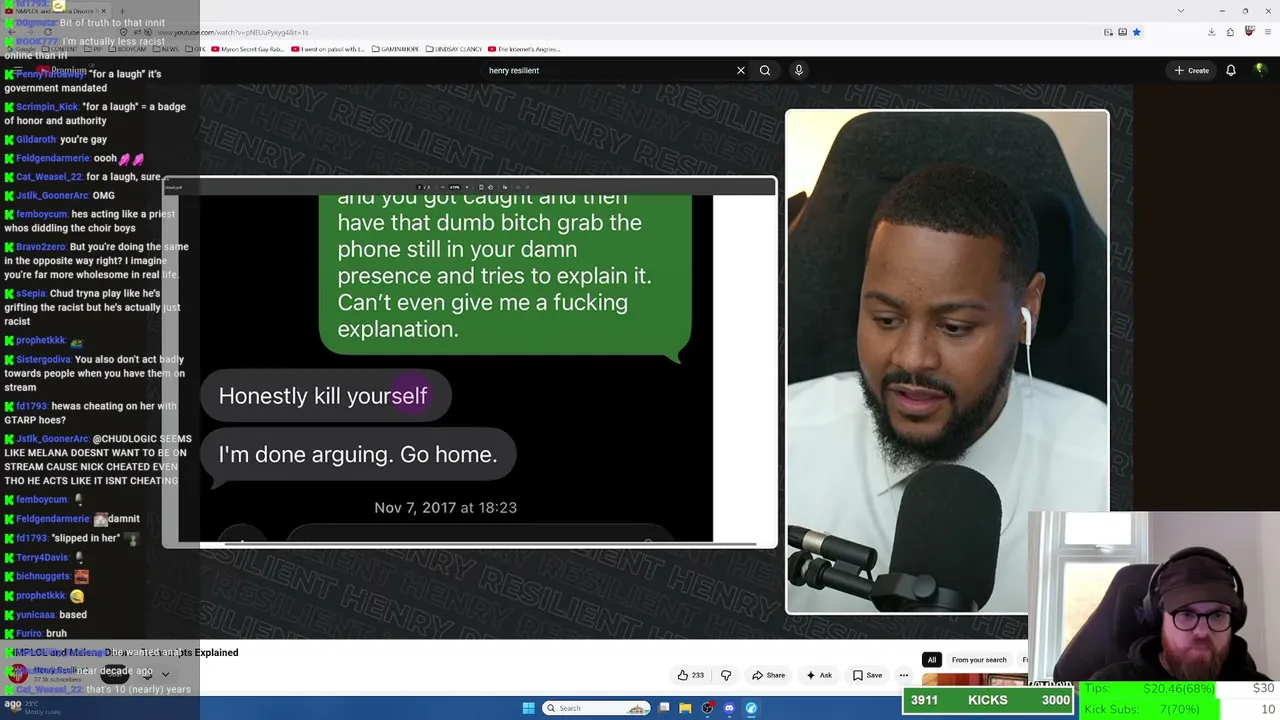Click the video of the bearded man in white shirt
This screenshot has width=1280, height=720.
pos(947,360)
